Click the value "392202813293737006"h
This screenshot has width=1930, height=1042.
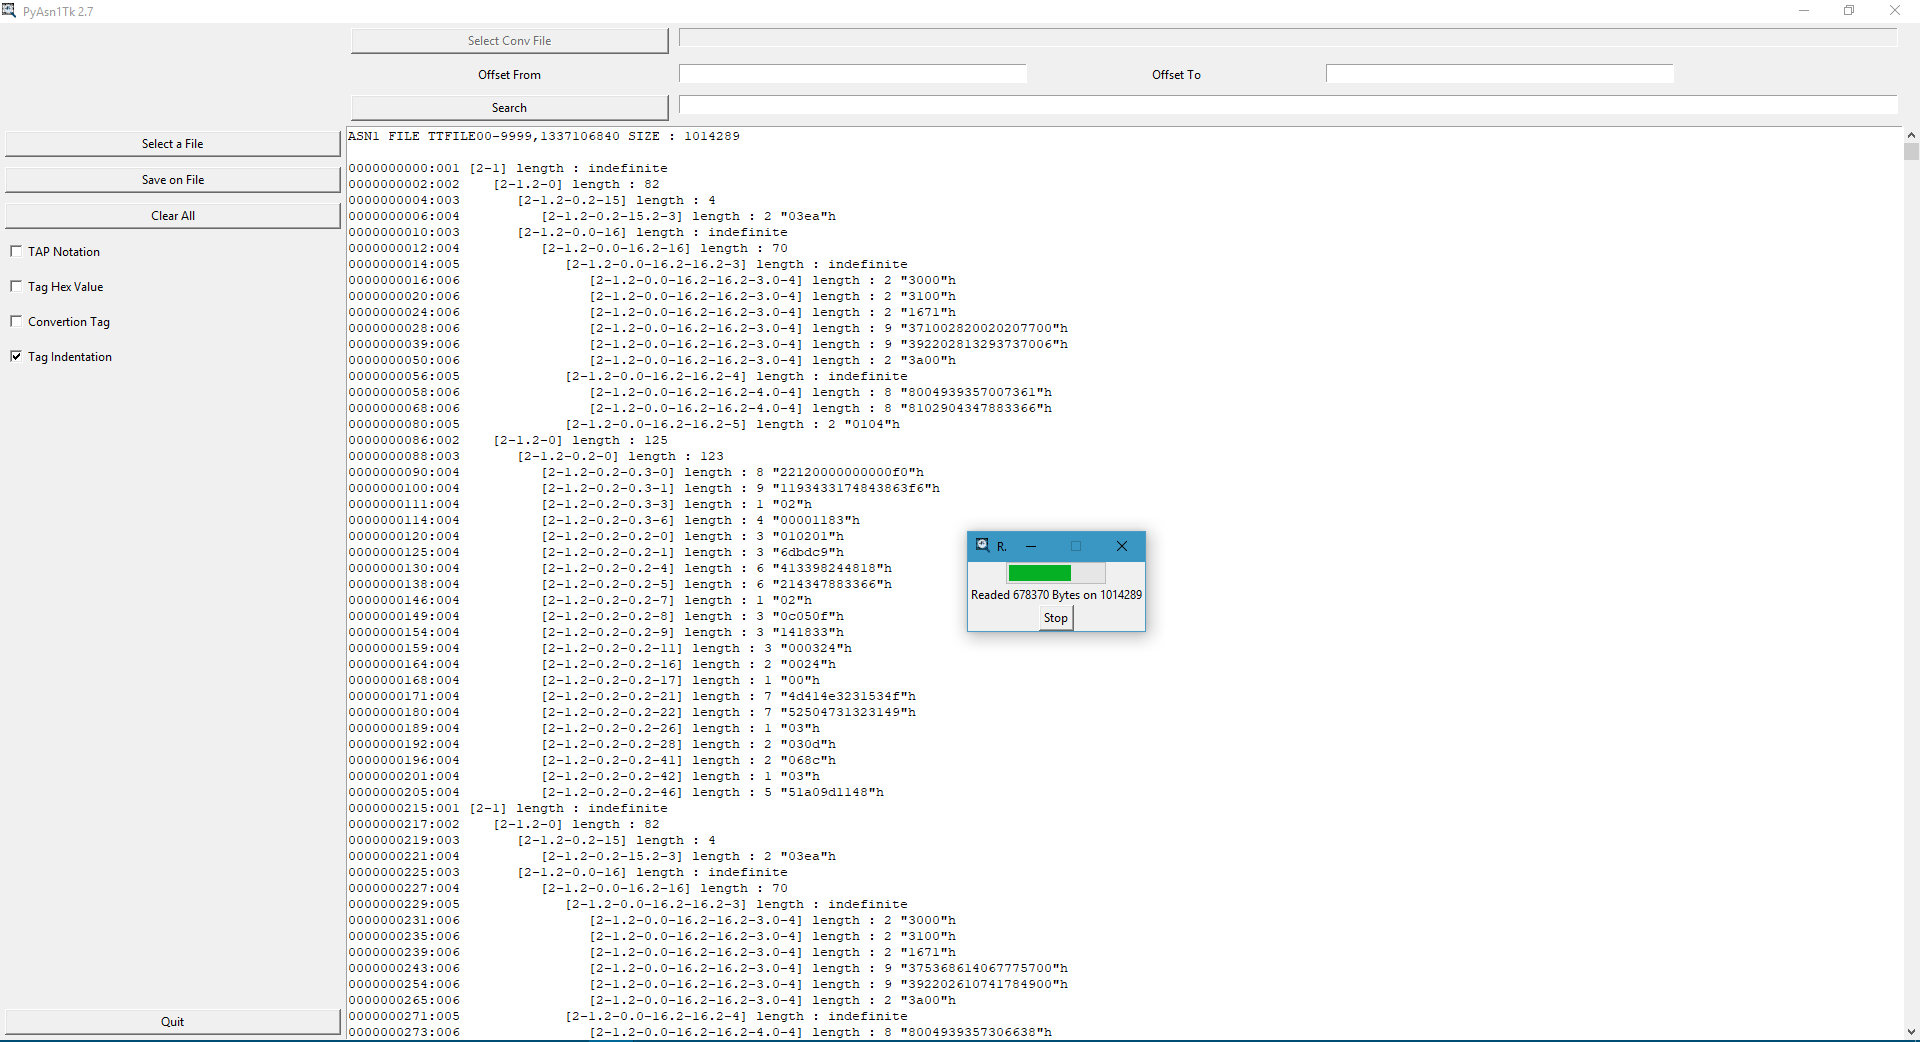(x=984, y=344)
